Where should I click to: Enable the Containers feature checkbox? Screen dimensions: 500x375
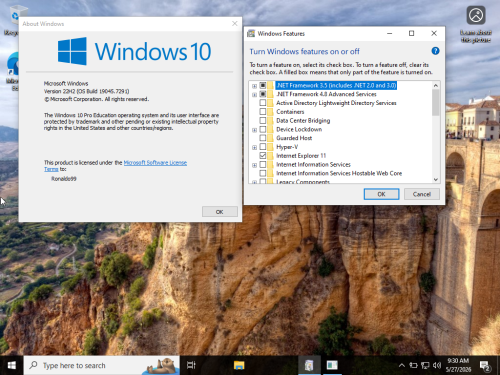tap(263, 112)
